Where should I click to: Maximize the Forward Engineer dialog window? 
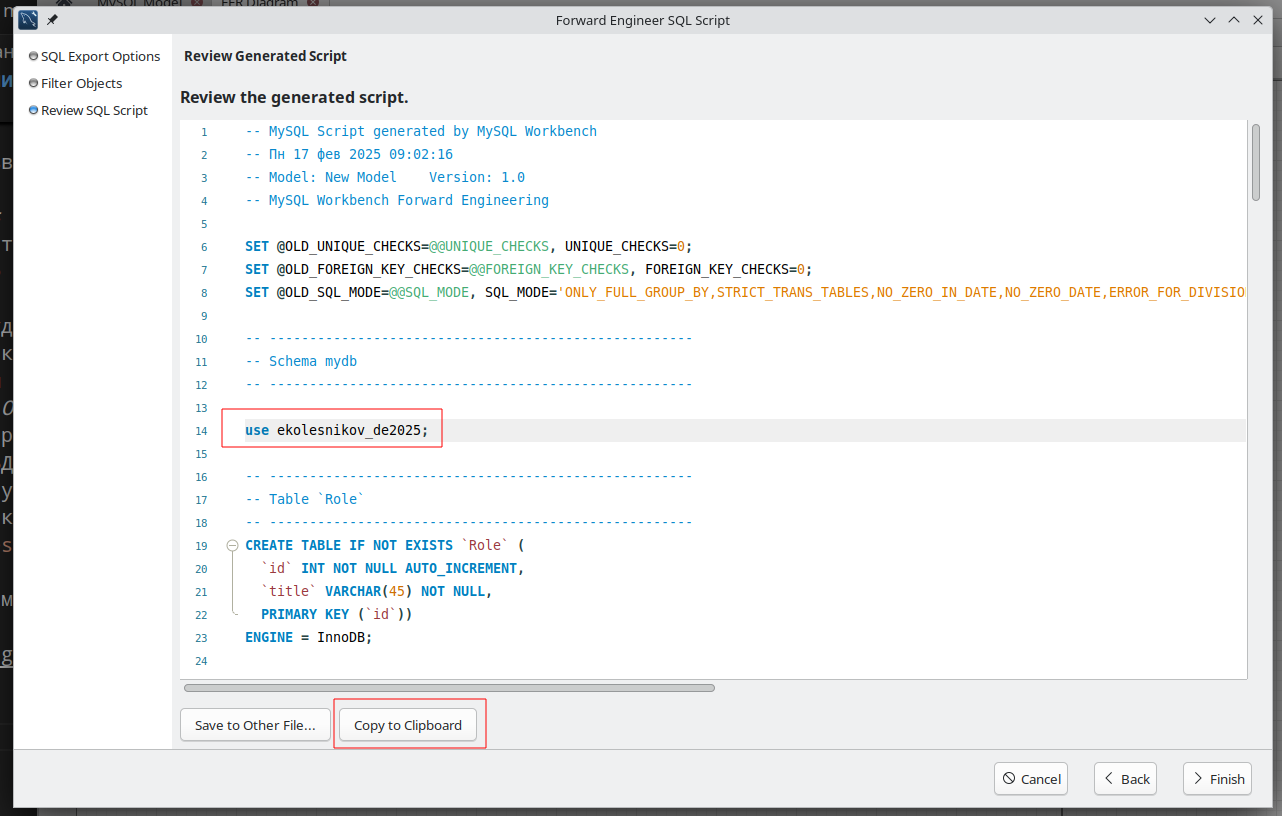pos(1234,20)
